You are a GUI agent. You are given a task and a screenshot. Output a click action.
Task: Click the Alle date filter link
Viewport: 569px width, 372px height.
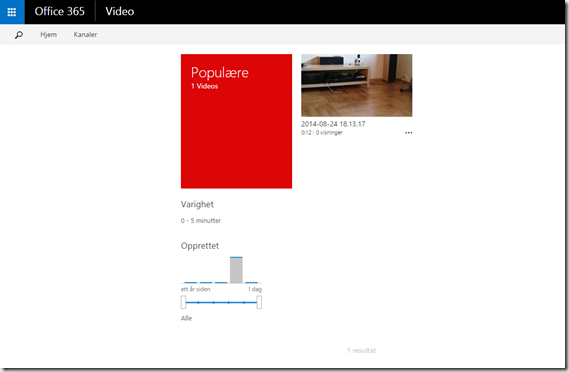186,318
